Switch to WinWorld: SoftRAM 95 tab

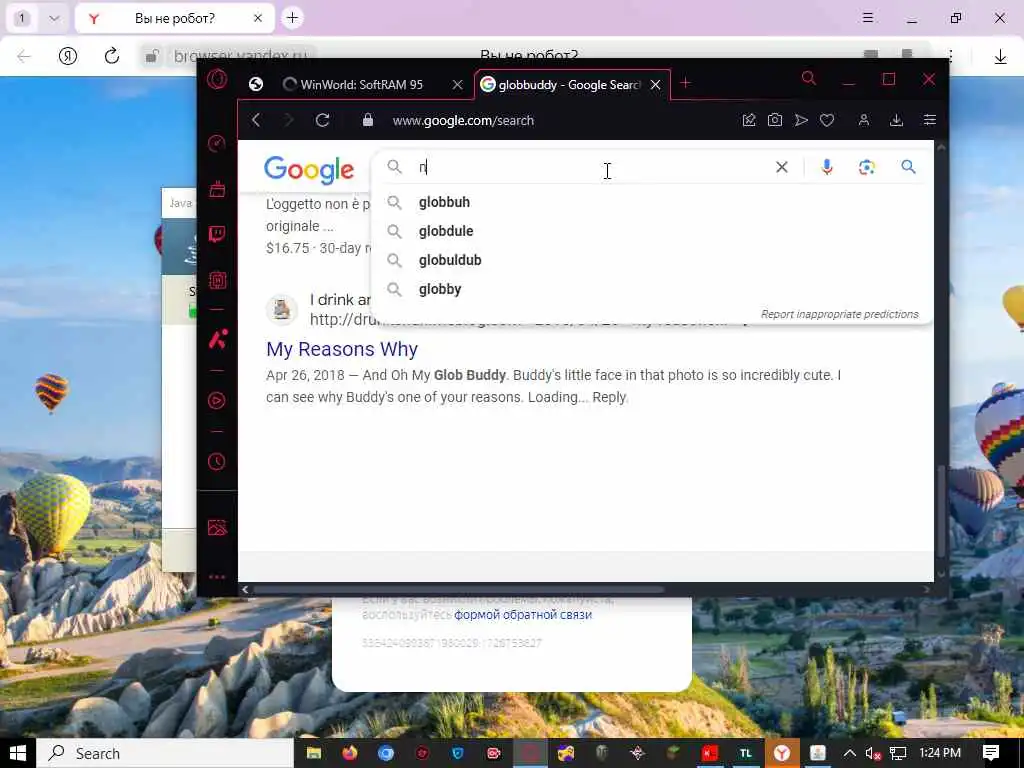tap(361, 84)
